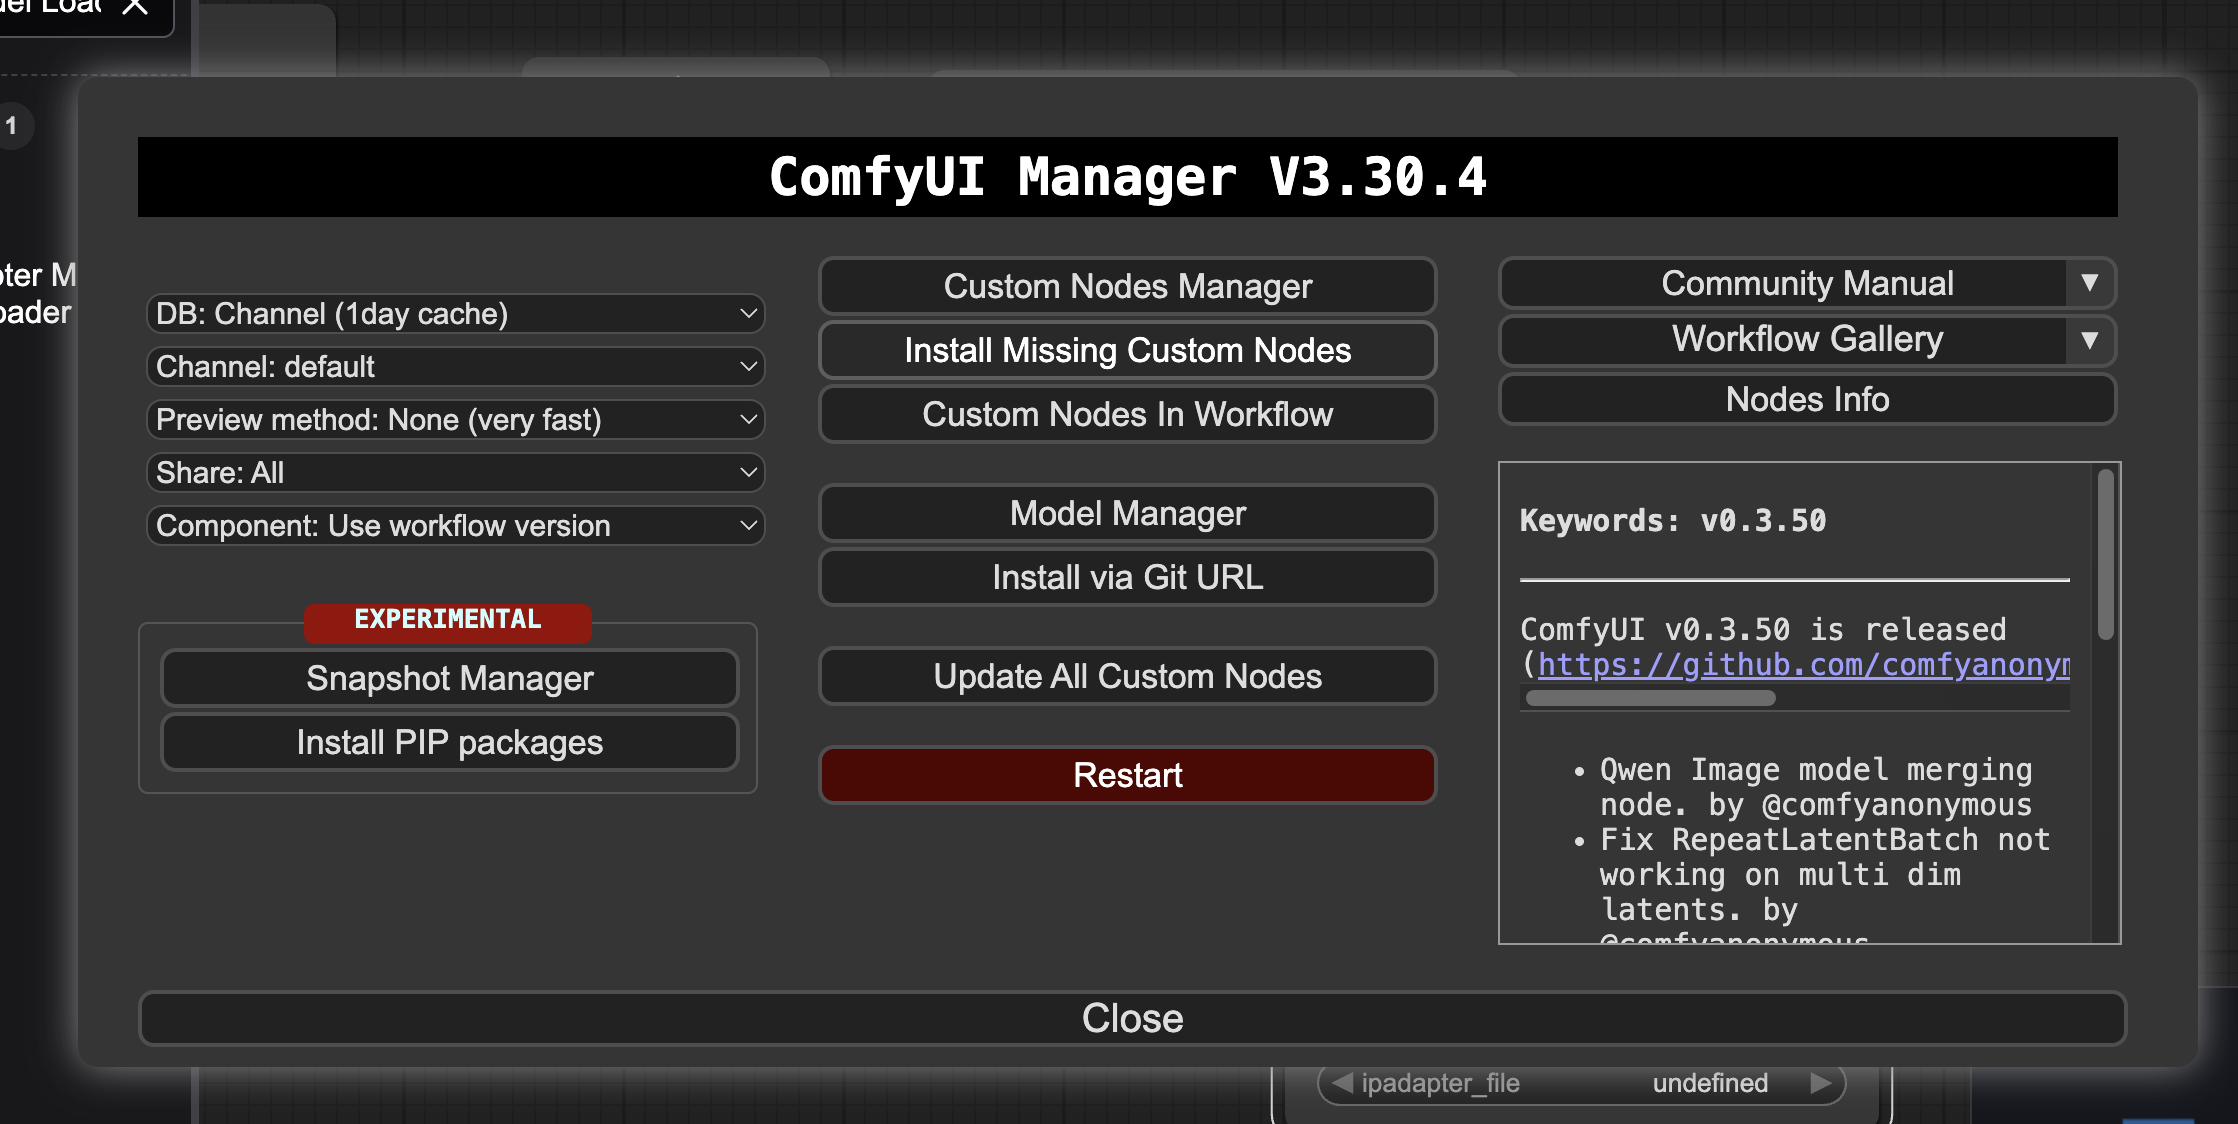Open Model Manager

point(1127,514)
